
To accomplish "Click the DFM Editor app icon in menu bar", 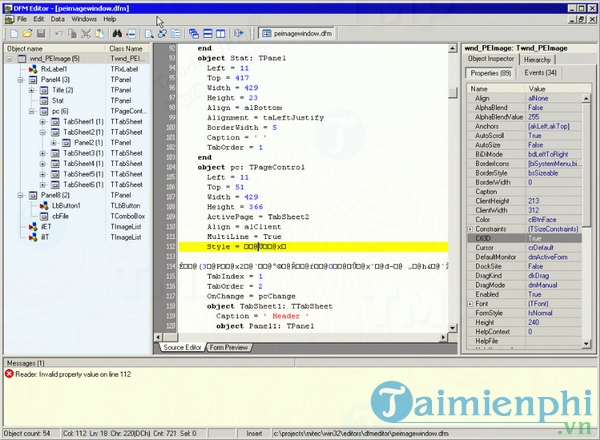I will [9, 19].
